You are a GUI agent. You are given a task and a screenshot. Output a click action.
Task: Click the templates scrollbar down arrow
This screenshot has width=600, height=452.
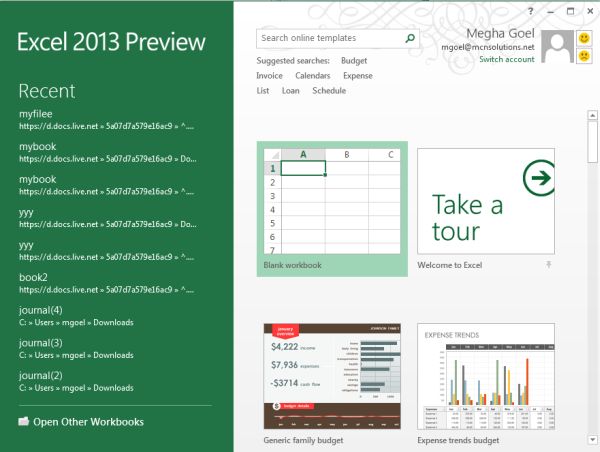pos(592,440)
